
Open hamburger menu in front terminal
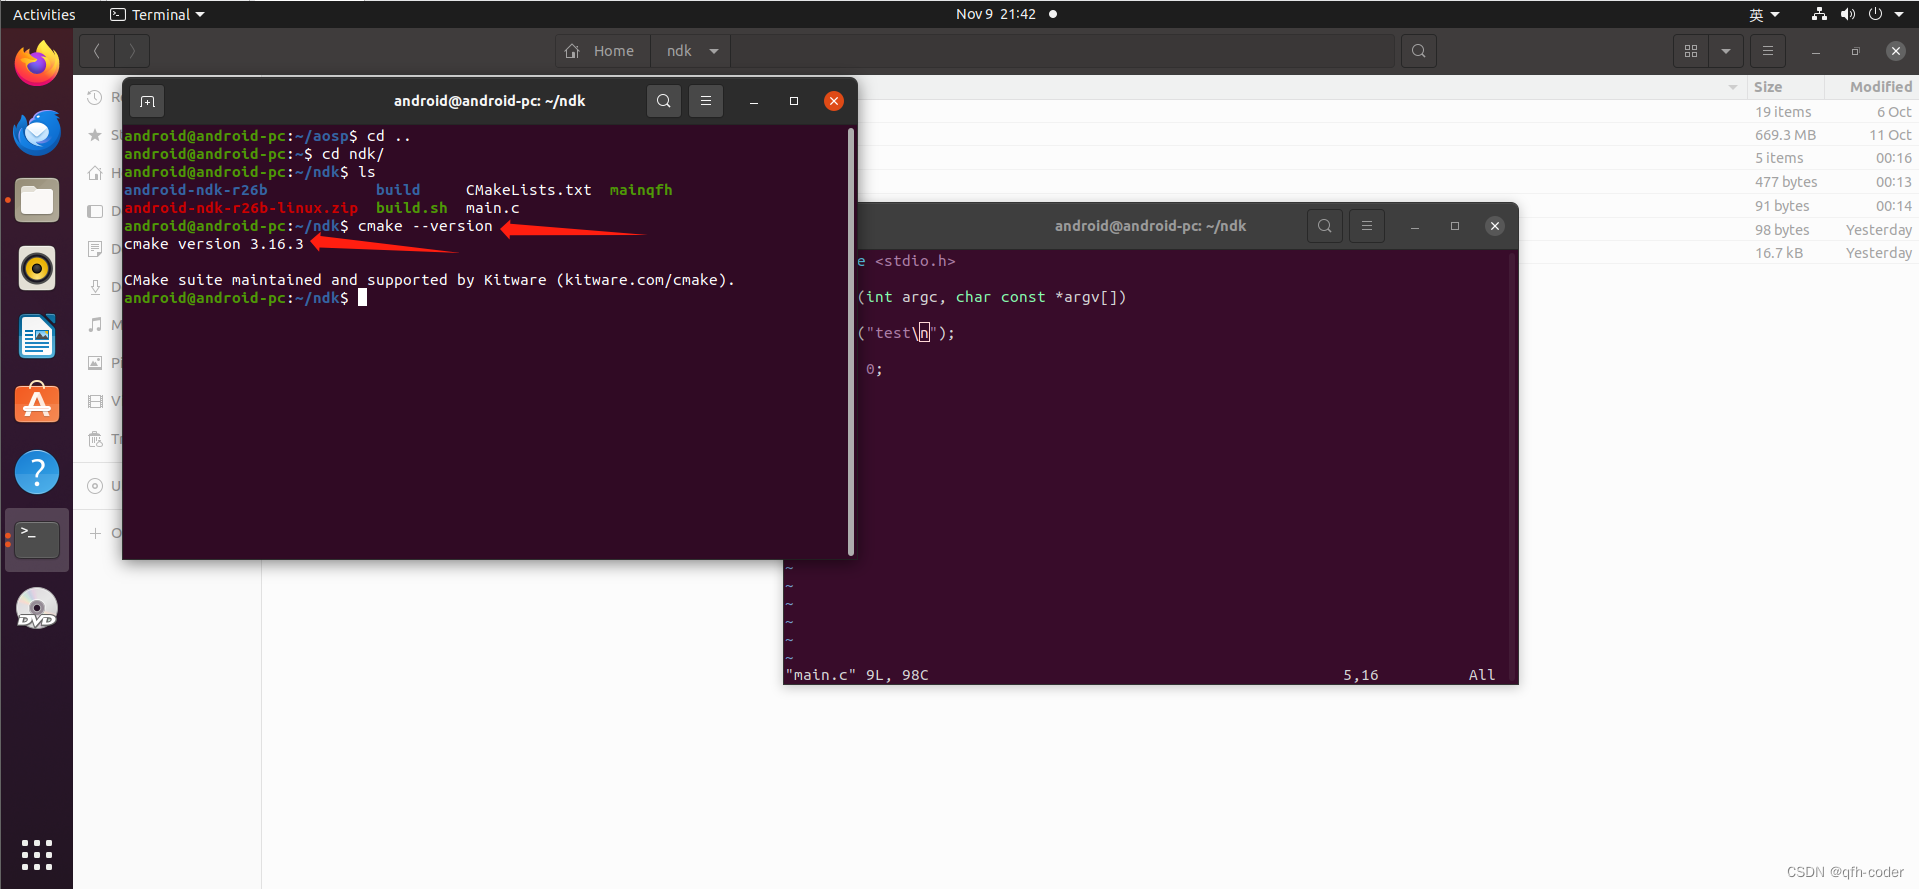coord(706,101)
